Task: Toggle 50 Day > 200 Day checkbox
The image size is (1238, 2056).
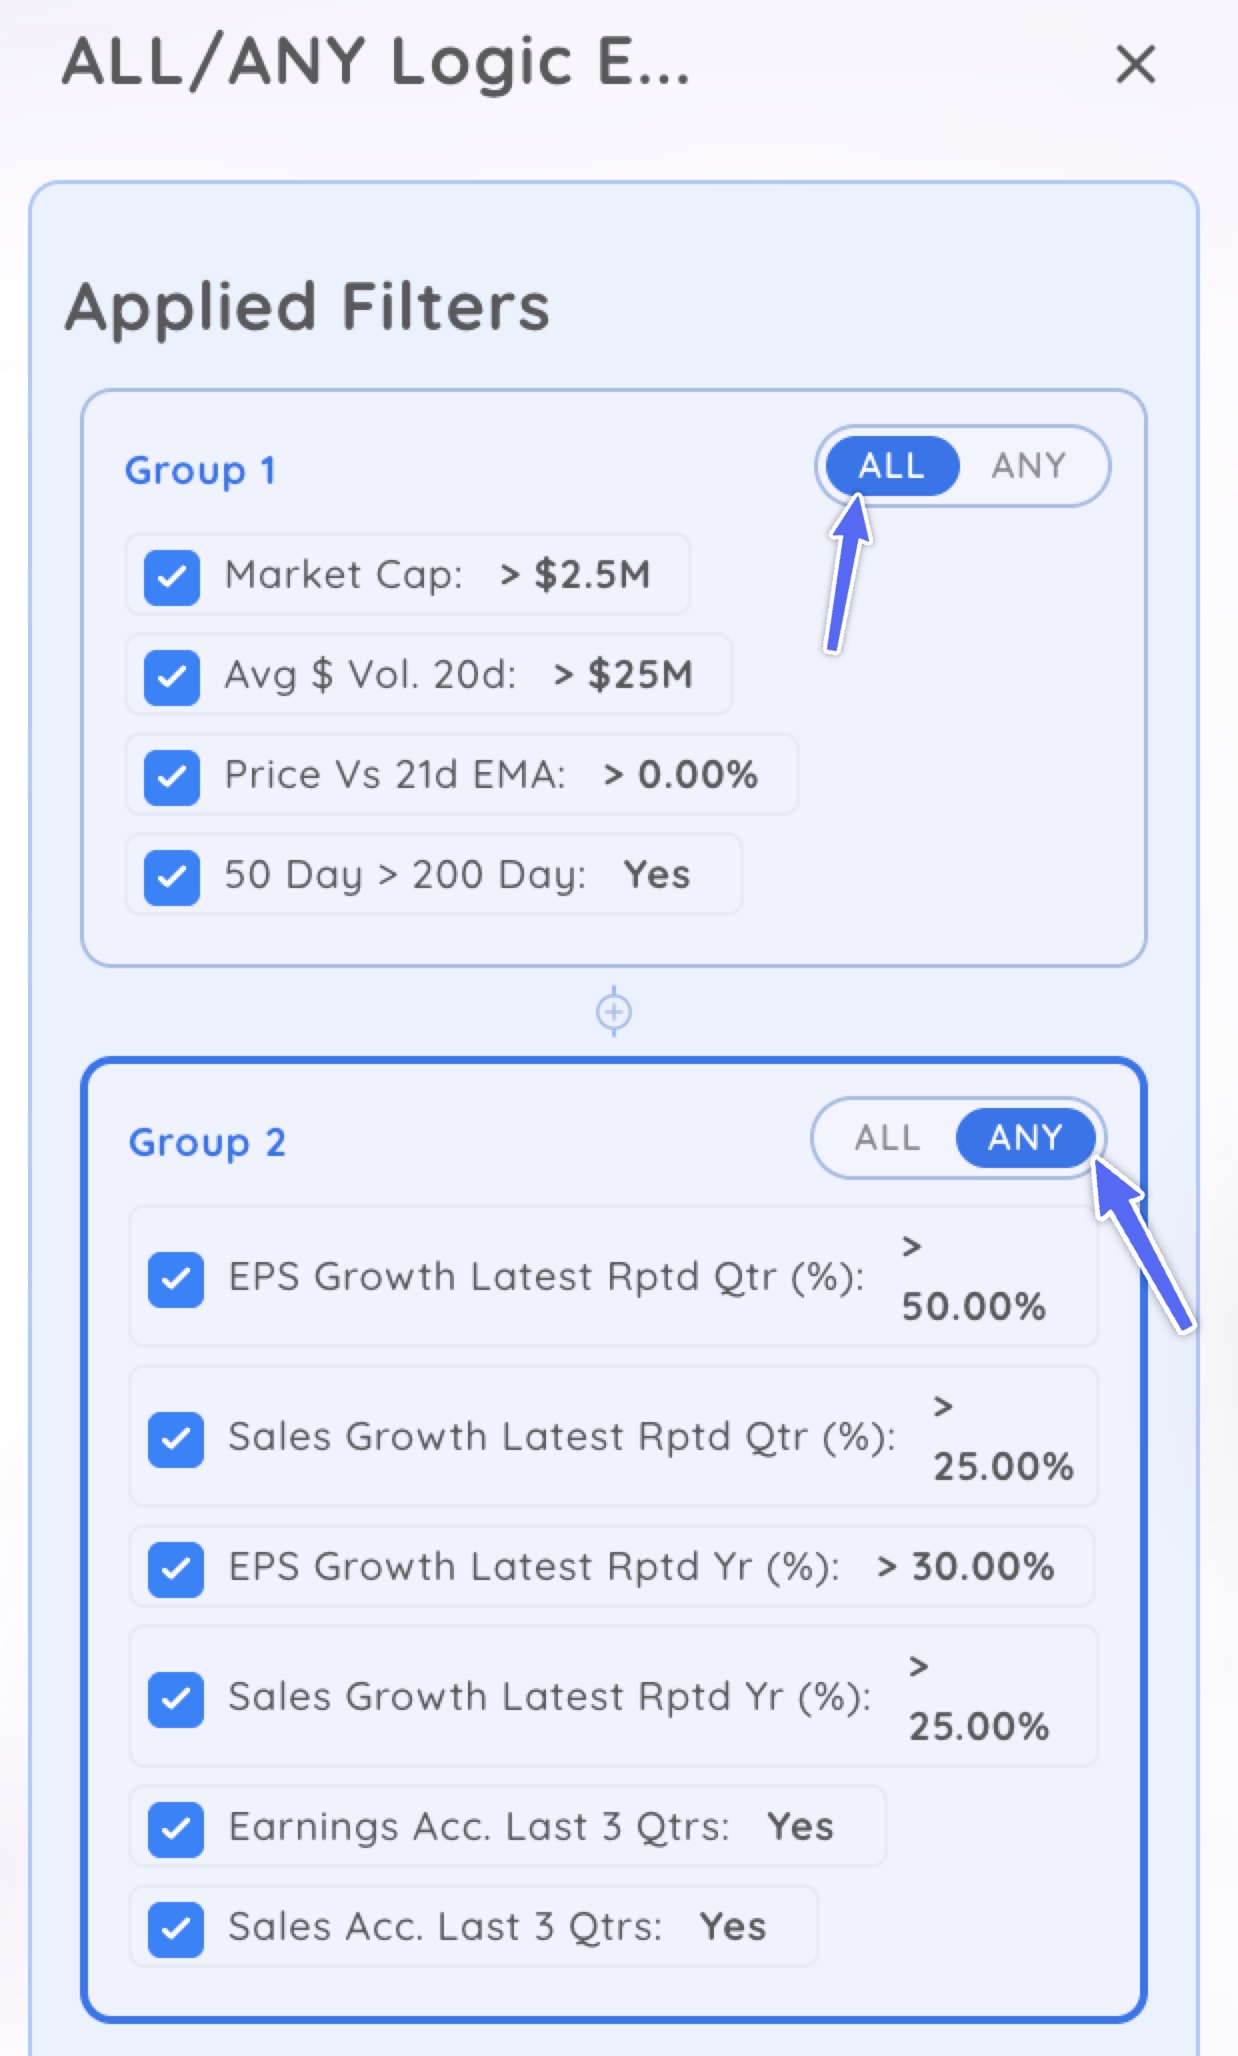Action: (172, 877)
